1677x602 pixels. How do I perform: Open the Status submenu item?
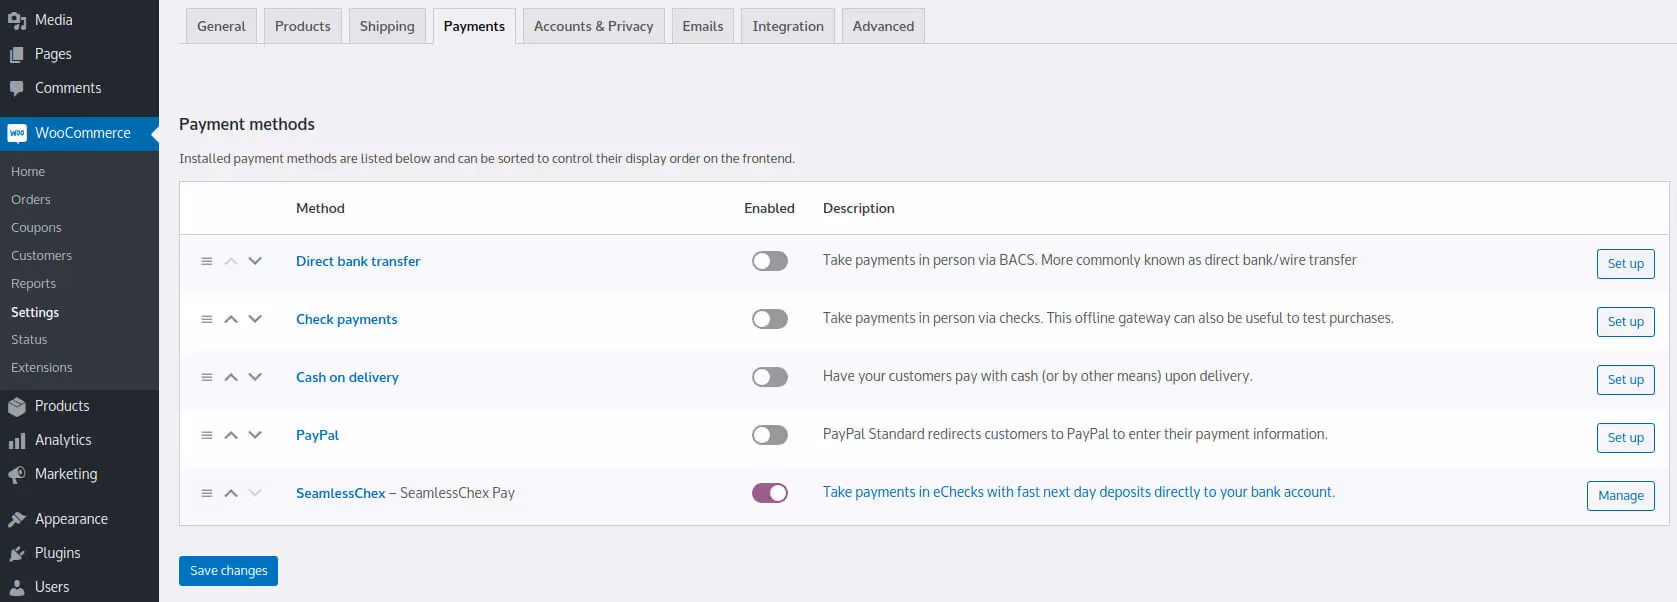[x=29, y=340]
